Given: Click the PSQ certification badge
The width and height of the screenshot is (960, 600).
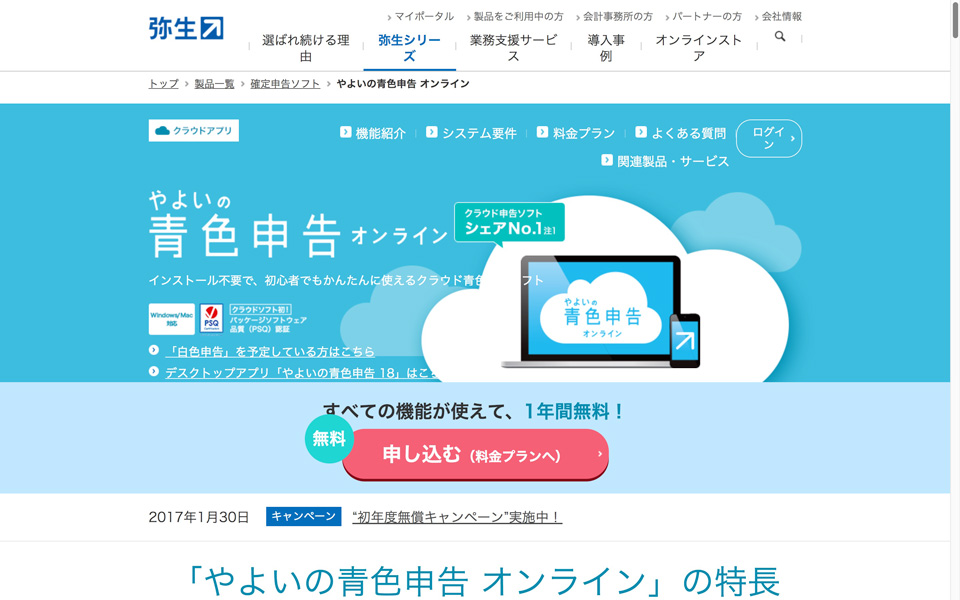Looking at the screenshot, I should pyautogui.click(x=211, y=319).
